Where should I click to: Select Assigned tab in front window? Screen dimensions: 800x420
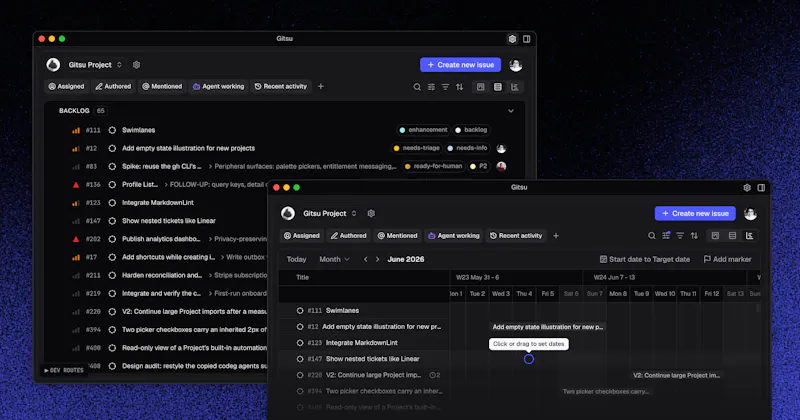click(x=301, y=236)
